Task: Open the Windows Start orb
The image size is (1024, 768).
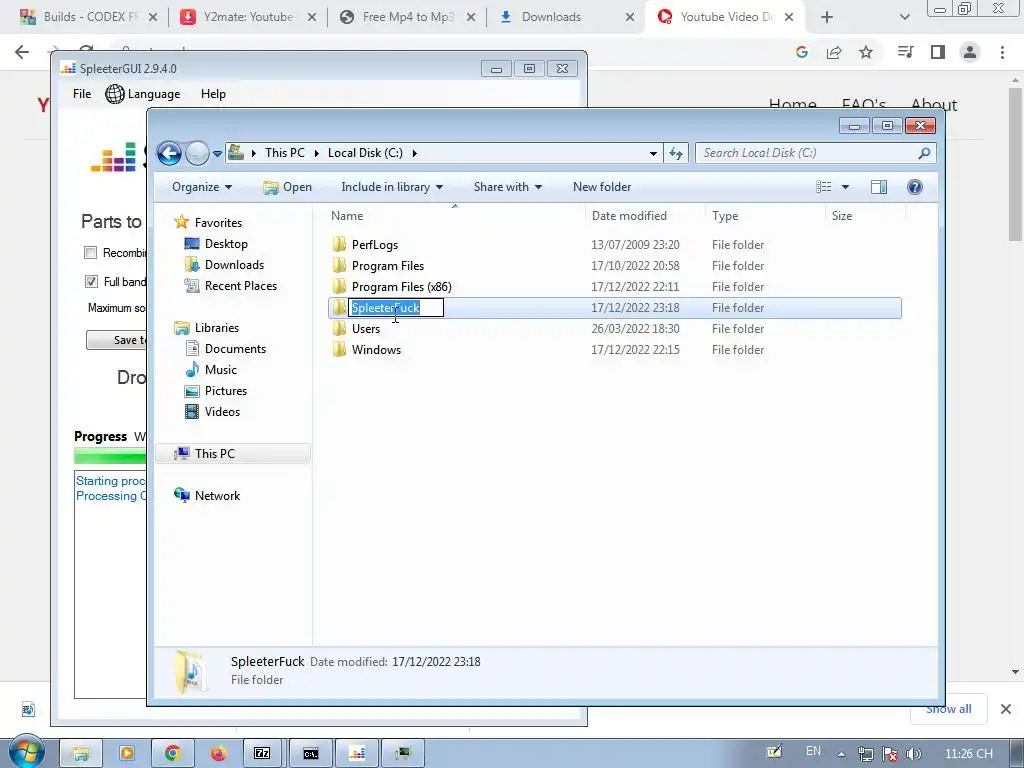Action: [x=26, y=752]
